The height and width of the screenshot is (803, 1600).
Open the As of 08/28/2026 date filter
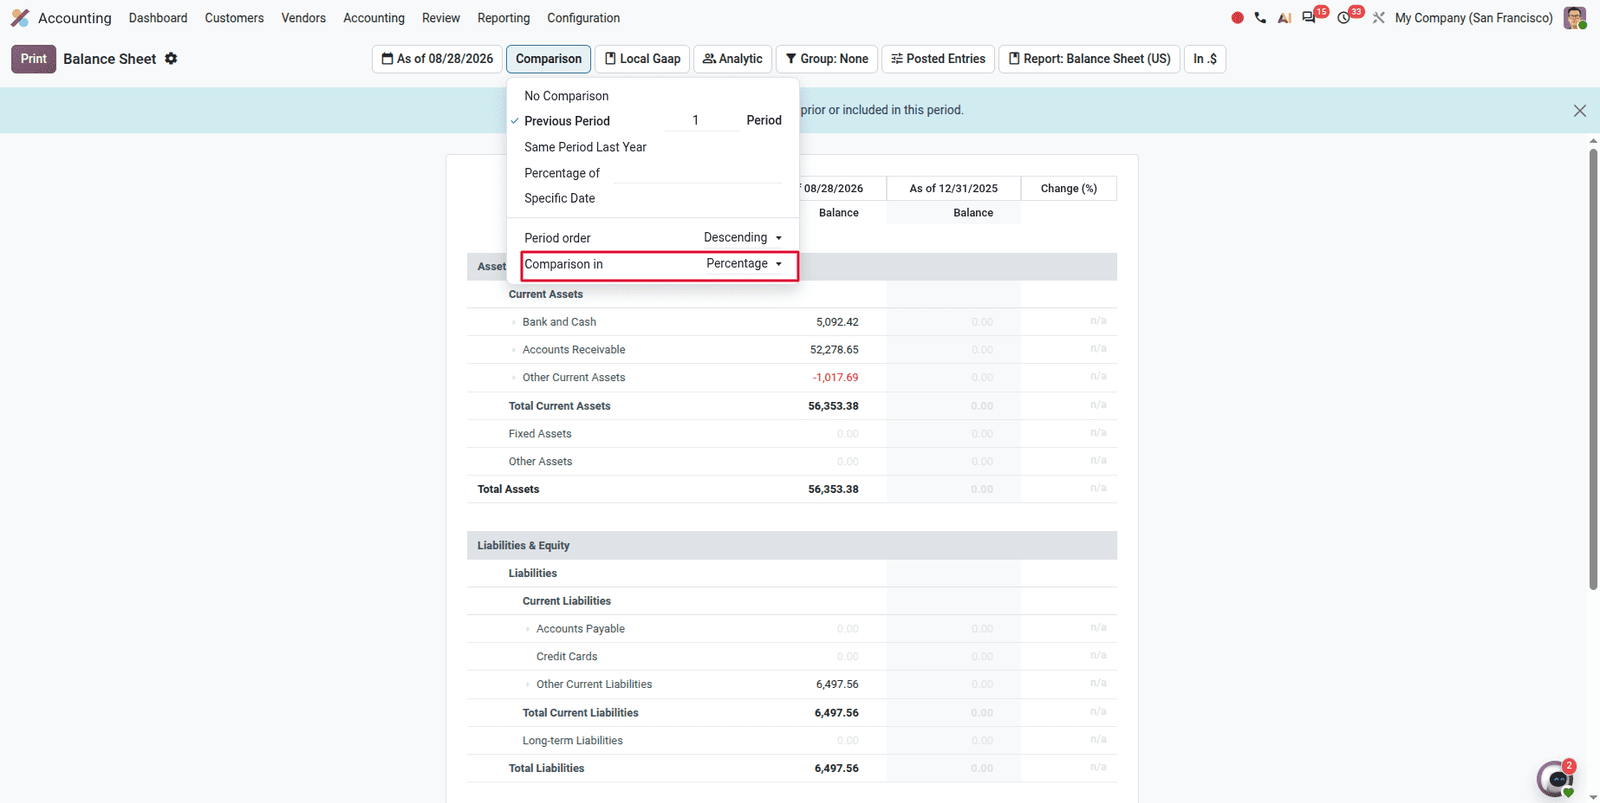[437, 59]
